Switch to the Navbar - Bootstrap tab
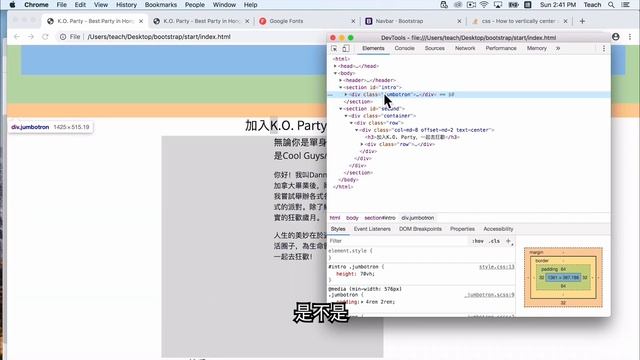 413,21
